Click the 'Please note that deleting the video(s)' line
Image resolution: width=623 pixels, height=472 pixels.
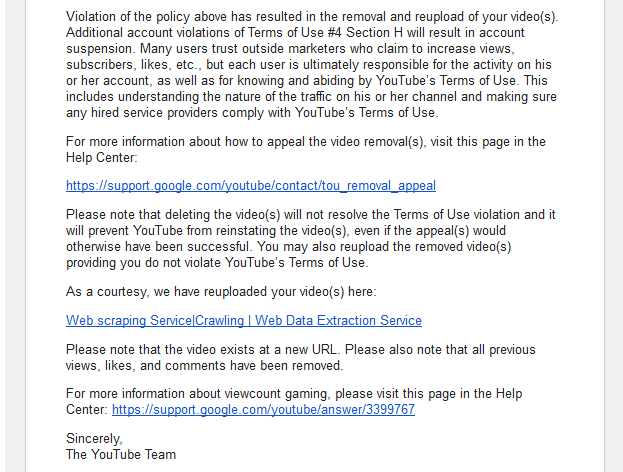click(311, 215)
